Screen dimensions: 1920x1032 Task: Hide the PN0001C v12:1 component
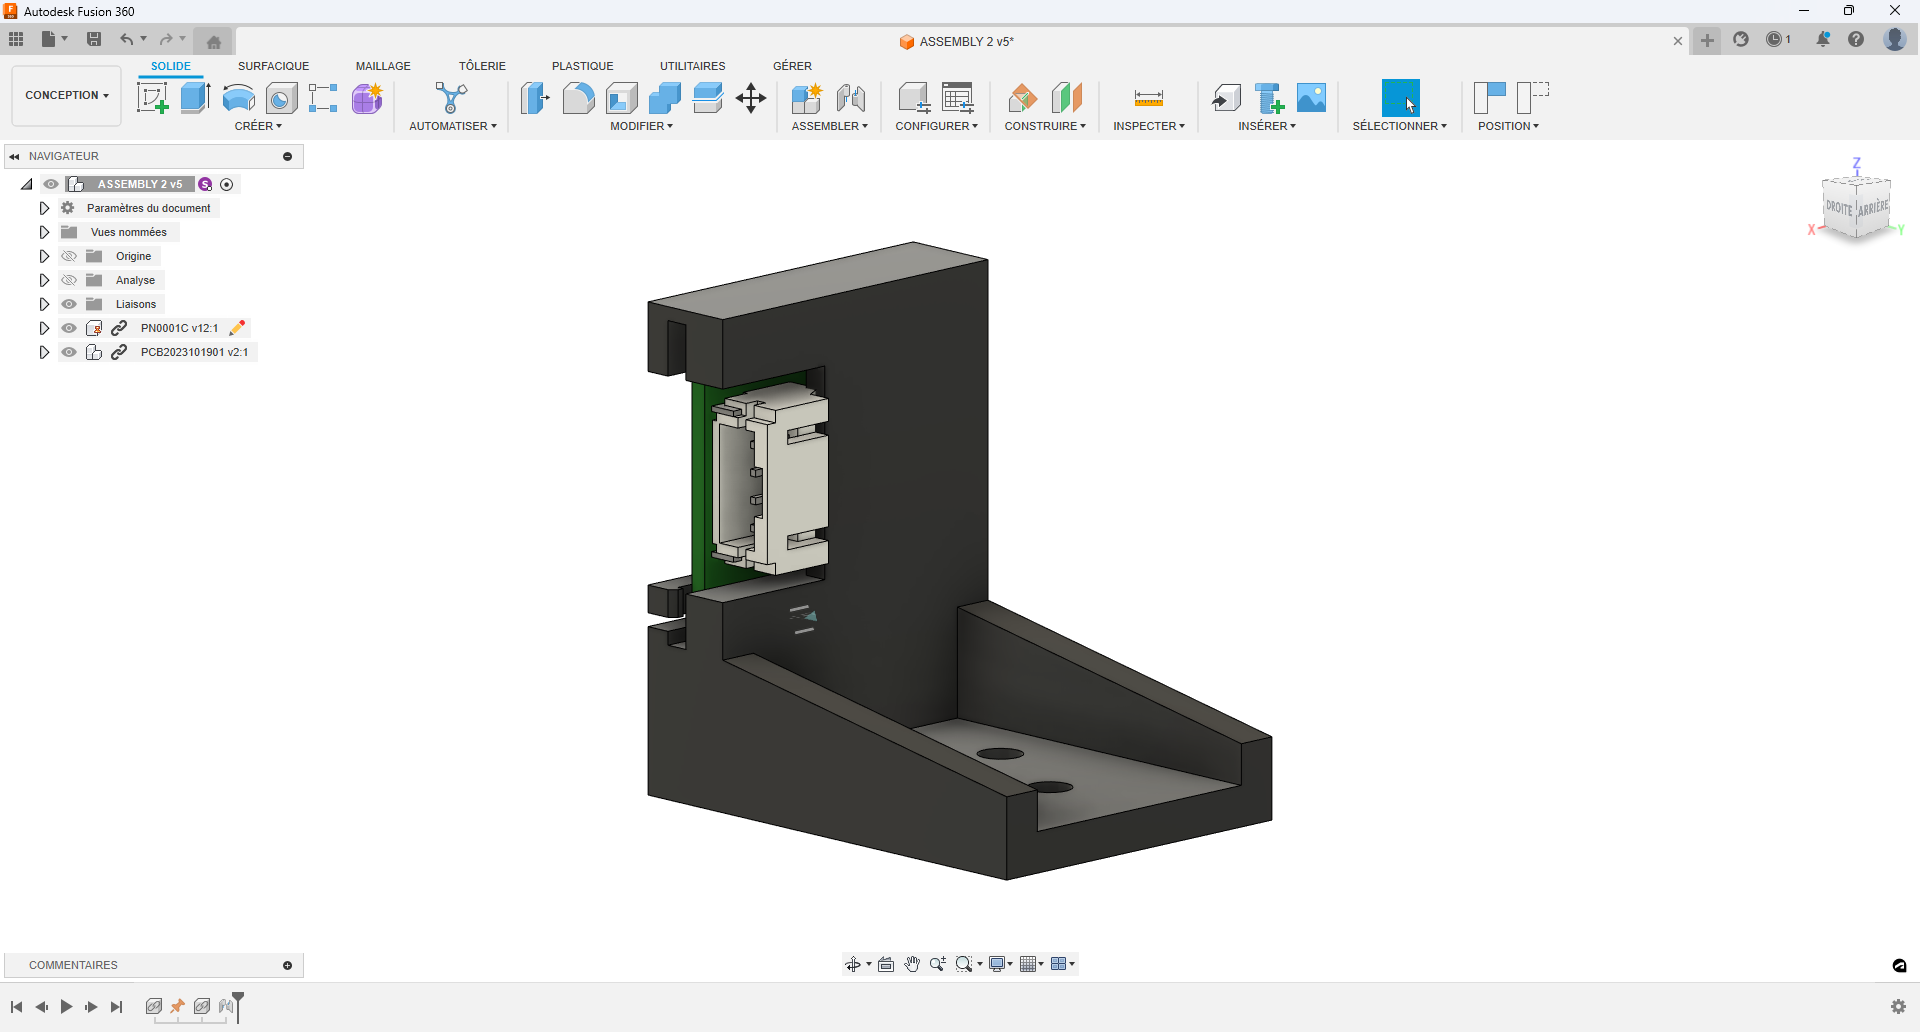[69, 328]
